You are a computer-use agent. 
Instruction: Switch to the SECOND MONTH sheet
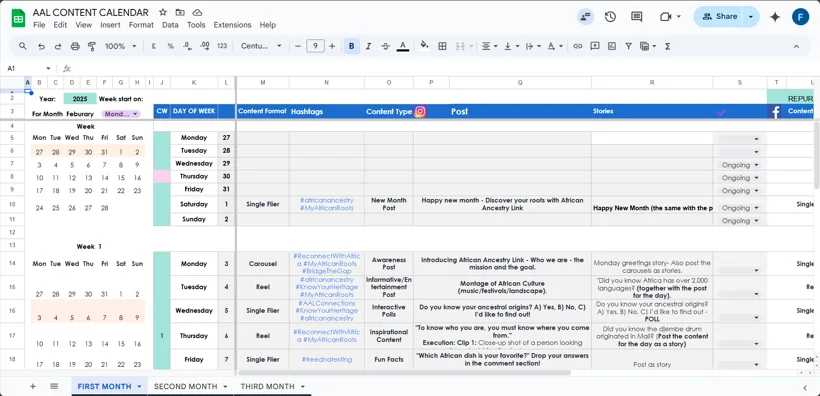tap(185, 387)
